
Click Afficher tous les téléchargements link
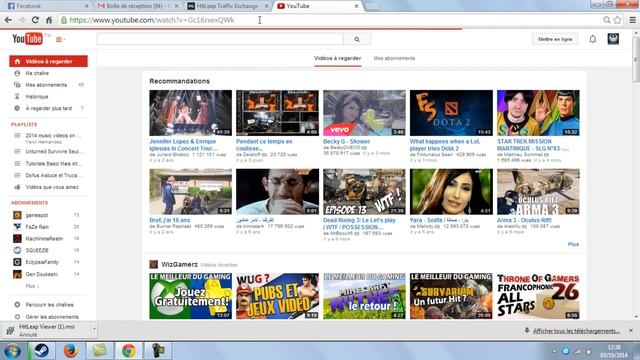click(576, 331)
